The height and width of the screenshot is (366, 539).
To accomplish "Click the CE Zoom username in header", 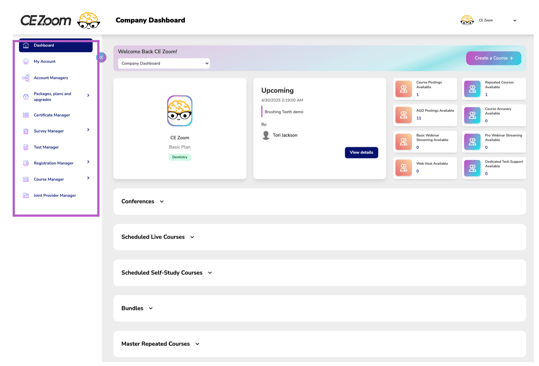I will point(486,21).
